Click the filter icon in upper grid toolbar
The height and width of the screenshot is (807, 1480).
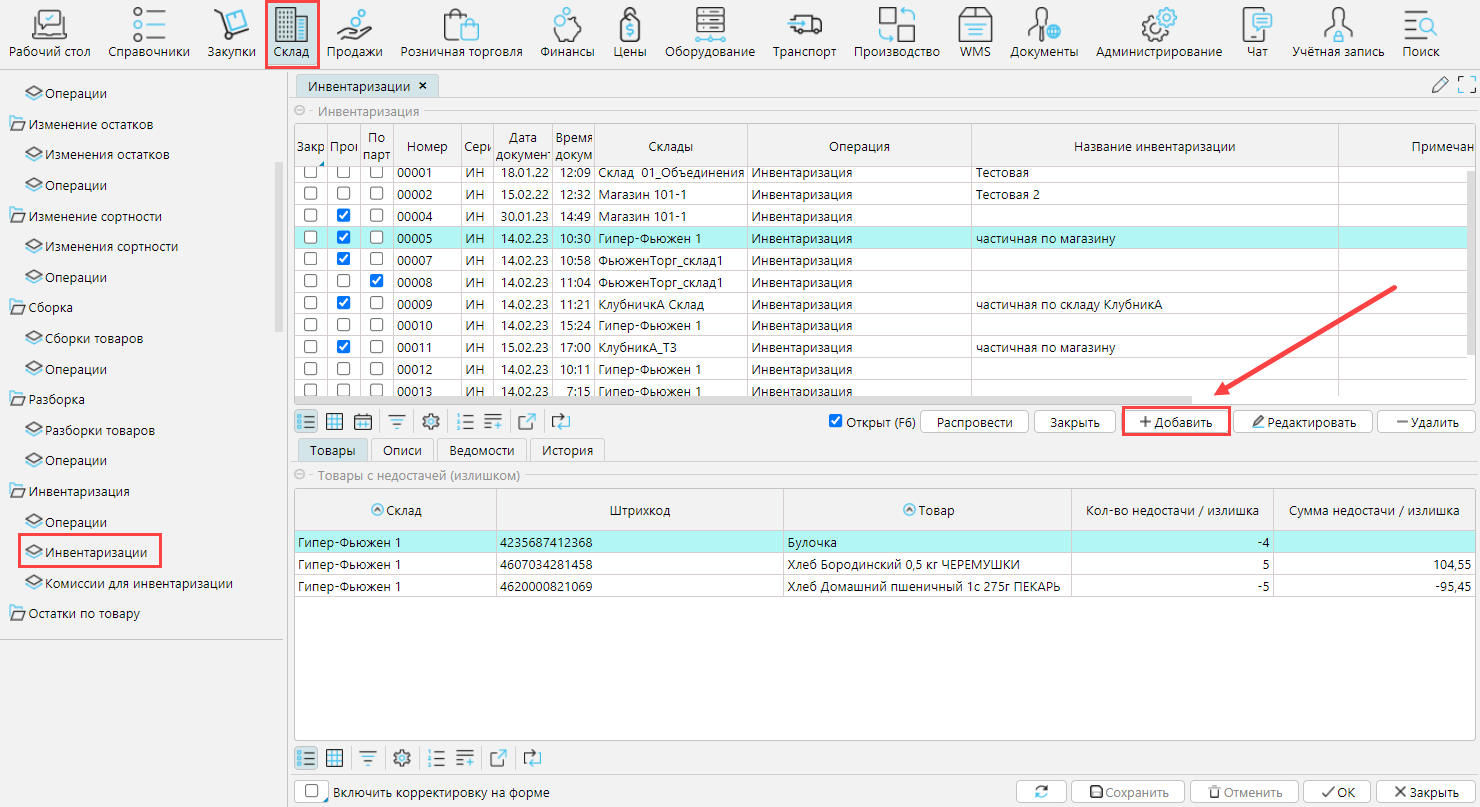tap(397, 422)
